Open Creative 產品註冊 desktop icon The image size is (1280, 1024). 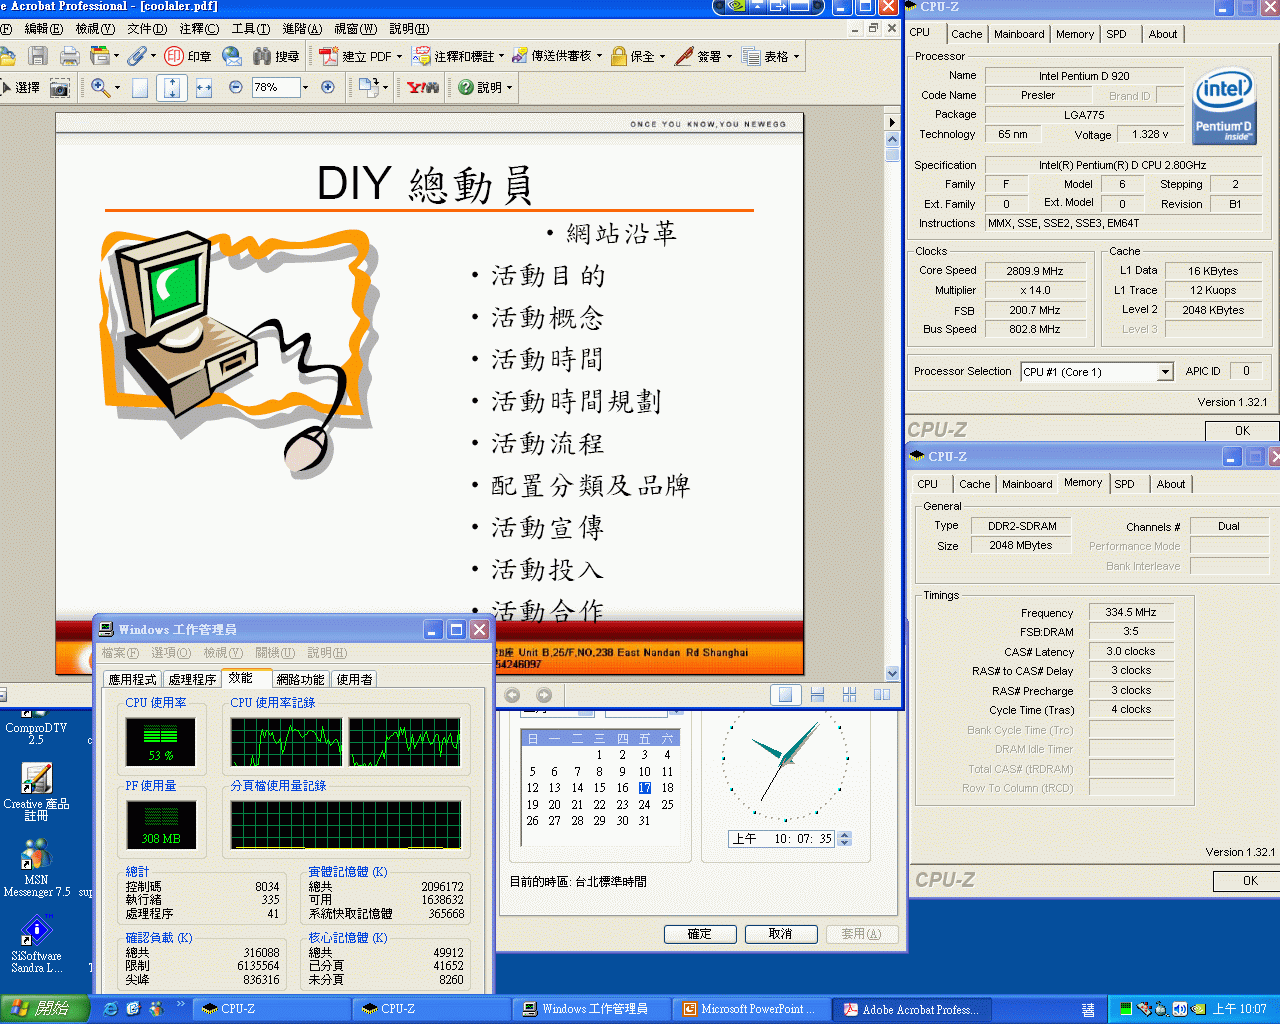pos(36,792)
